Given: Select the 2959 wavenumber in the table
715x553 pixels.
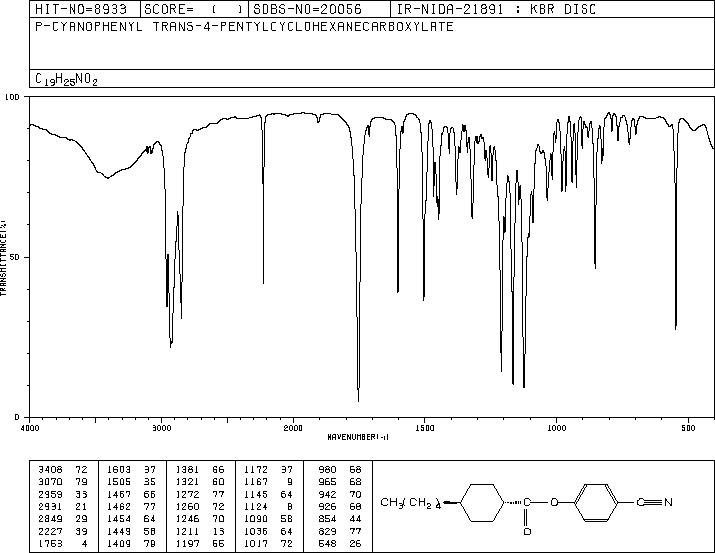Looking at the screenshot, I should 50,494.
